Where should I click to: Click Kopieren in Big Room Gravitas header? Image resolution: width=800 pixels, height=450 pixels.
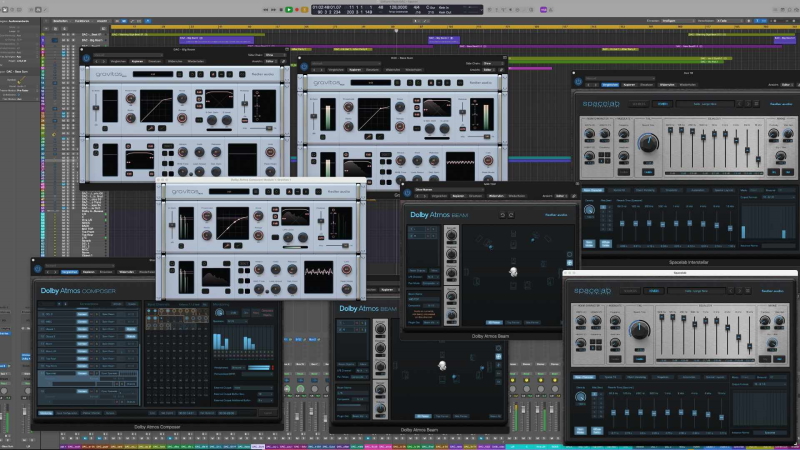click(x=137, y=61)
